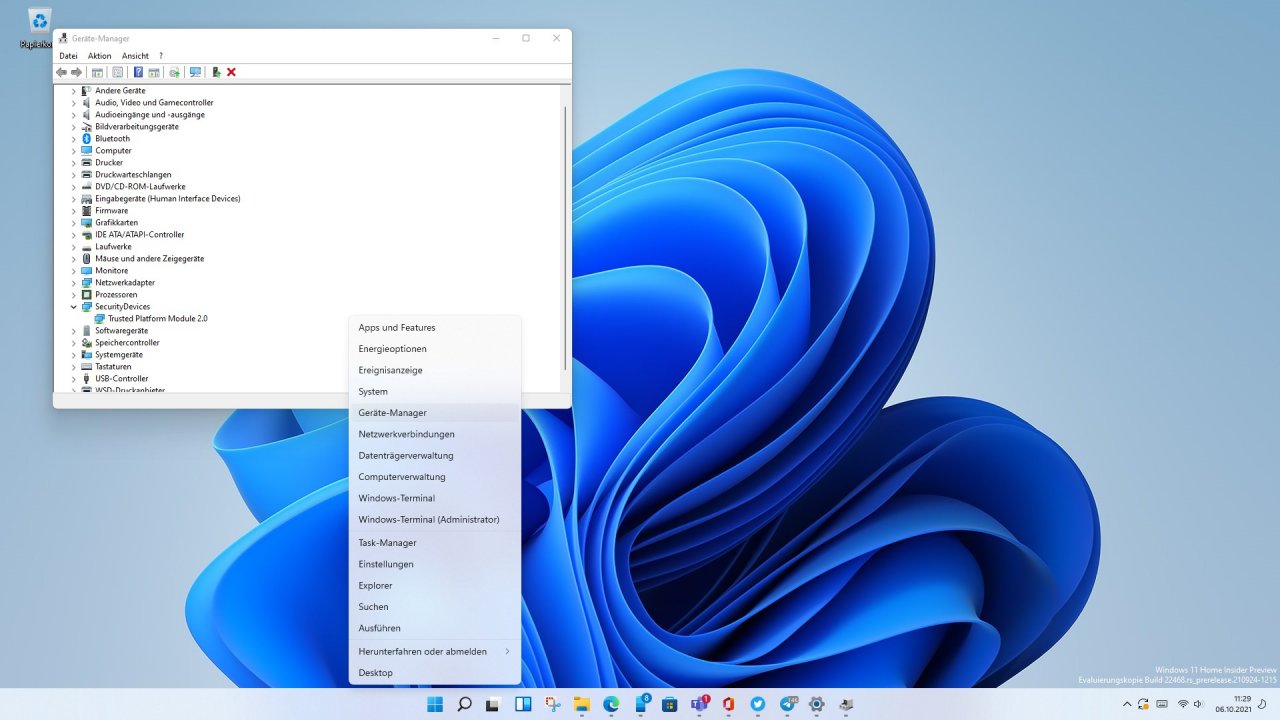This screenshot has width=1280, height=720.
Task: Click the Bluetooth device category icon
Action: (x=87, y=139)
